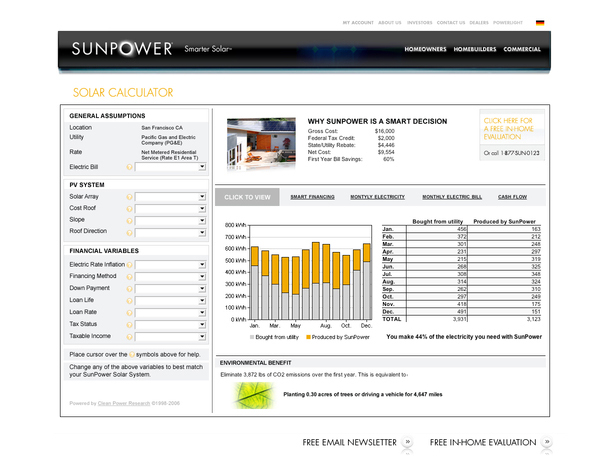Click the Cost Roof help icon
Image resolution: width=600 pixels, height=471 pixels.
tap(129, 209)
